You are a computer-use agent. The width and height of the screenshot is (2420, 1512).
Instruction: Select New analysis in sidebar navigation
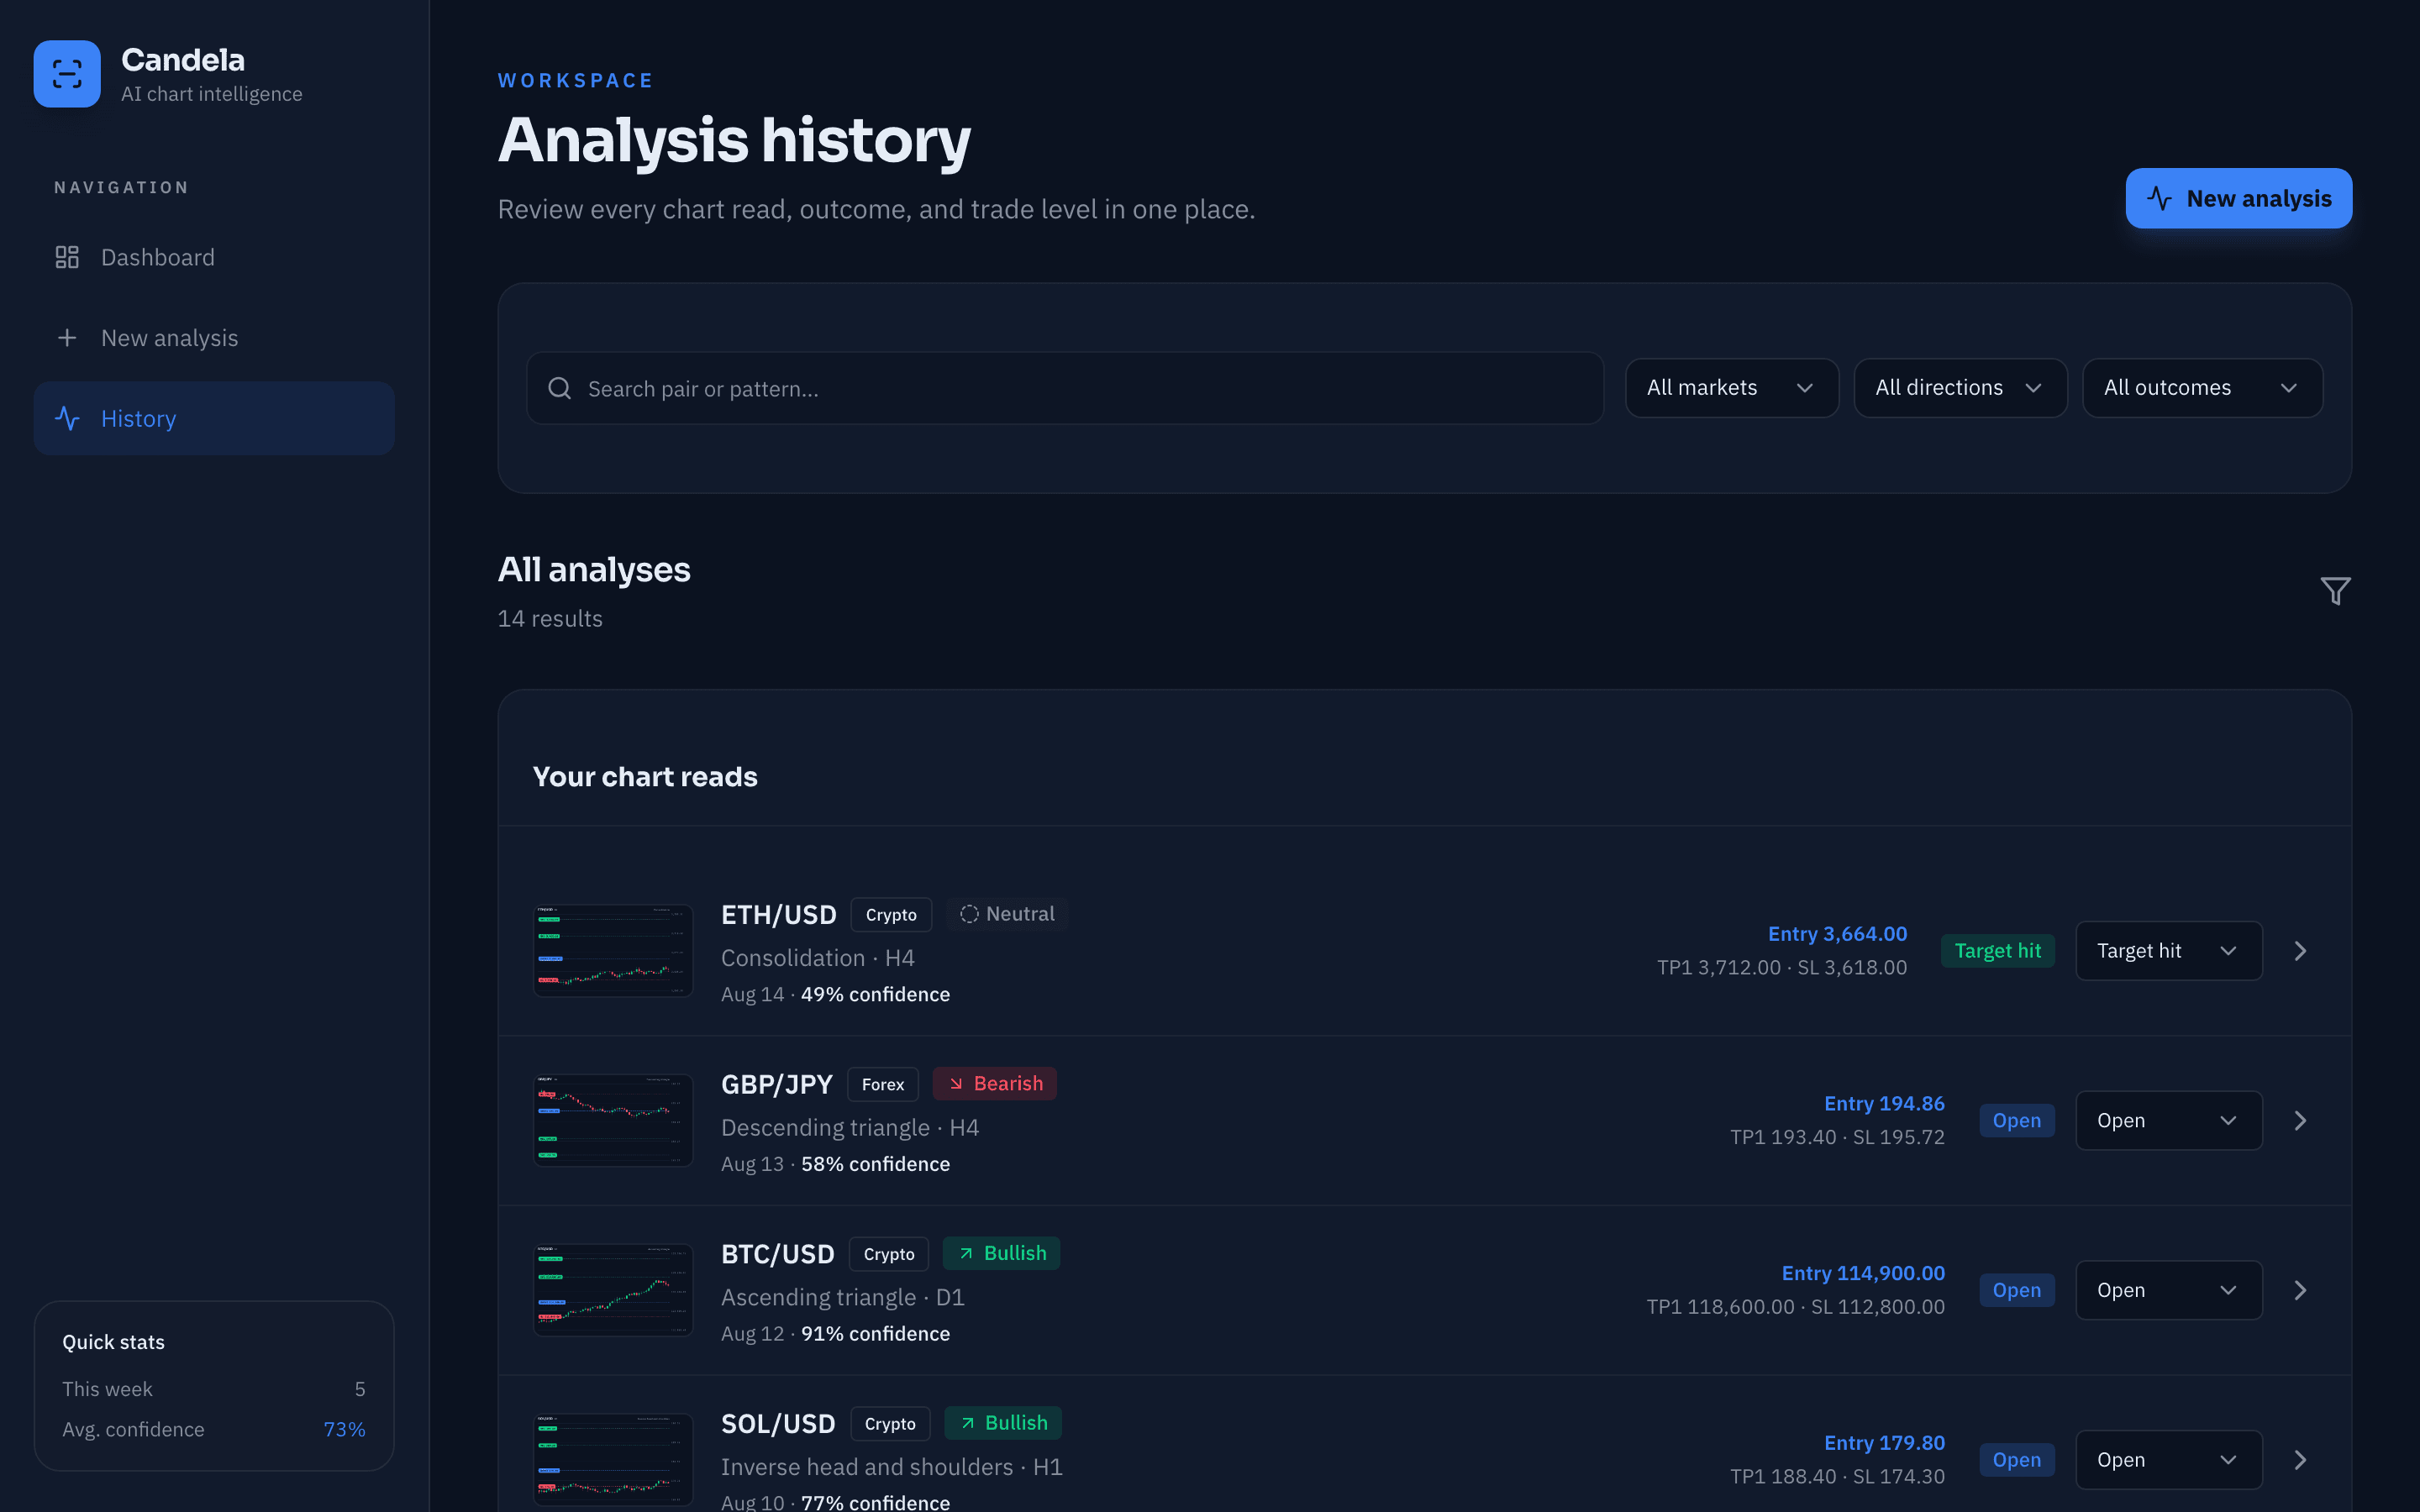(214, 338)
